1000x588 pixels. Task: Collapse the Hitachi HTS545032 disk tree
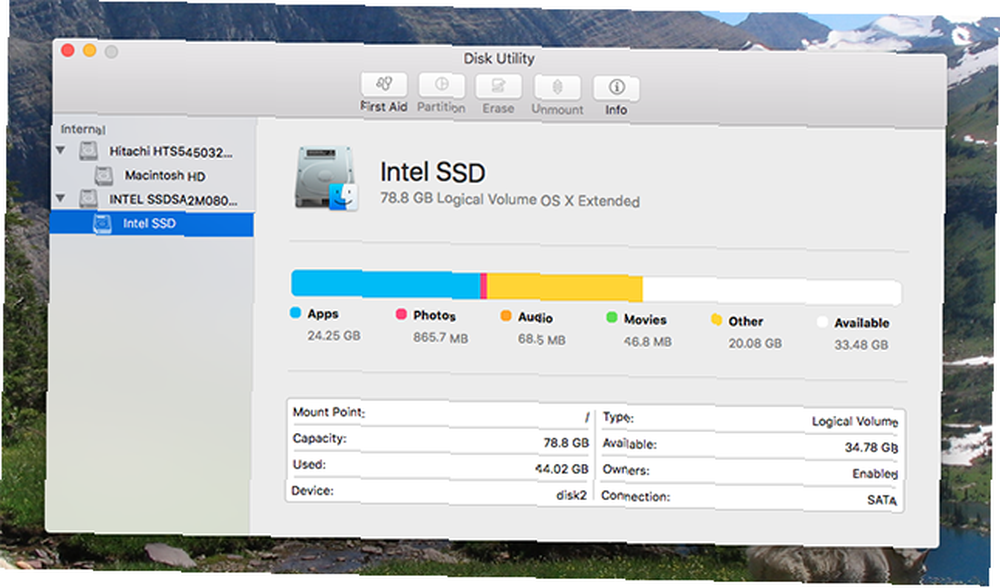(61, 151)
